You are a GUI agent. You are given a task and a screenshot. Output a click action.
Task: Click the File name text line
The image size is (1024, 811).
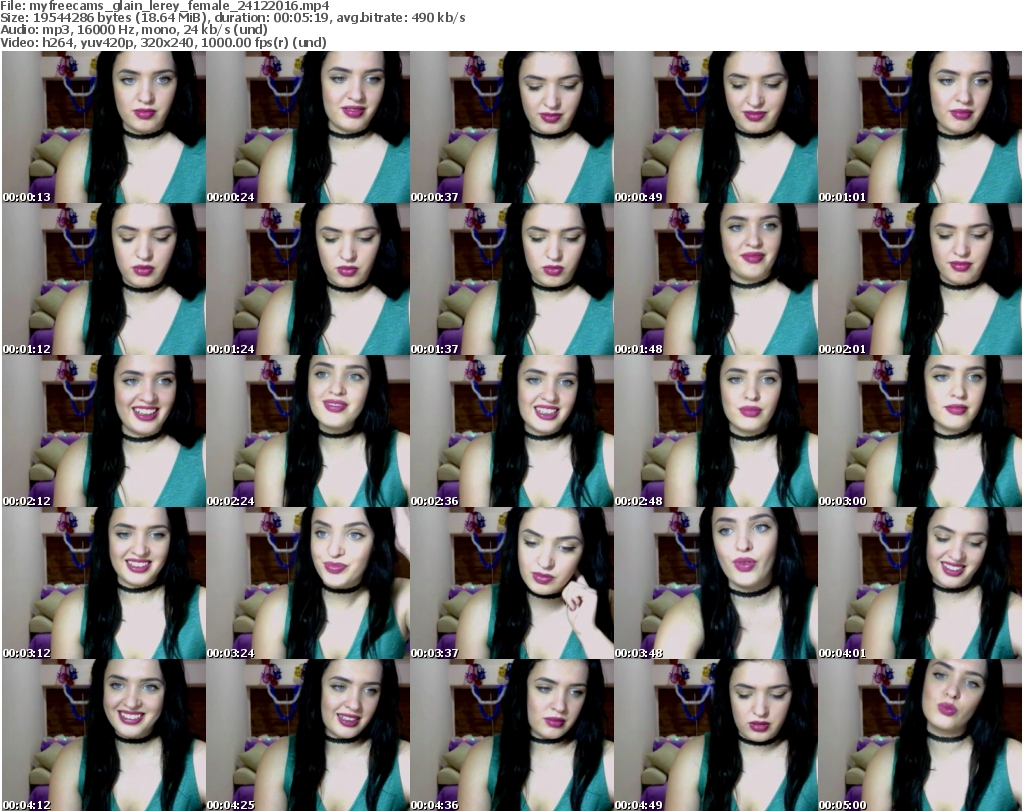(165, 6)
